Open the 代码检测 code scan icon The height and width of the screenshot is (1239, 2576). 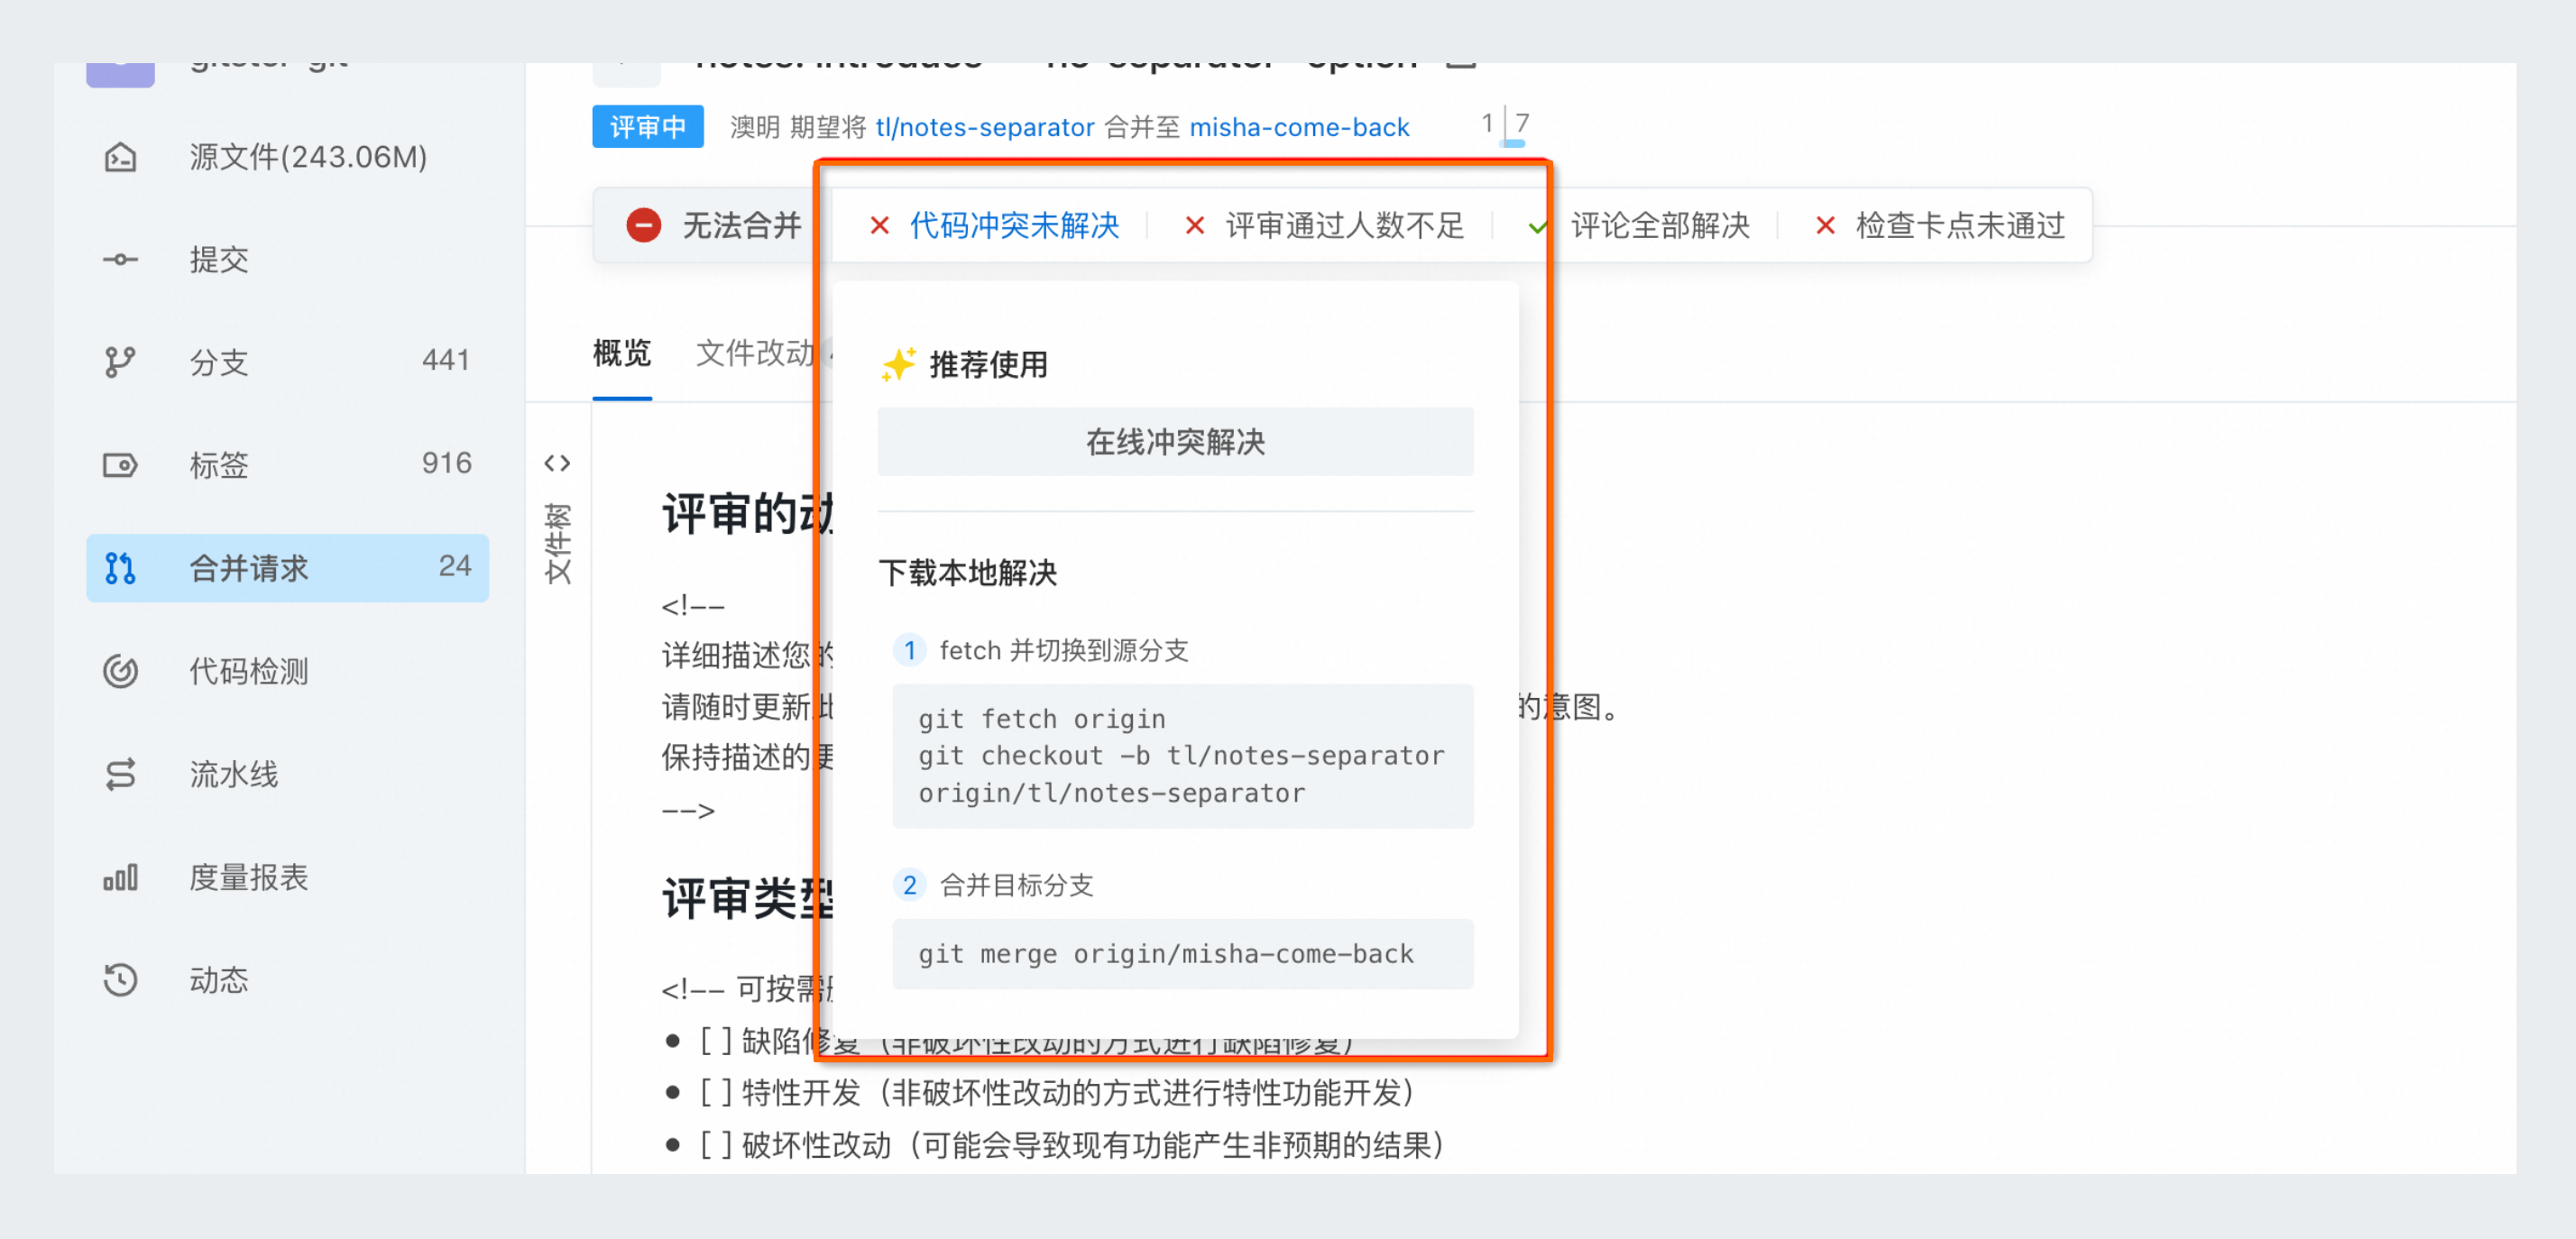click(120, 671)
